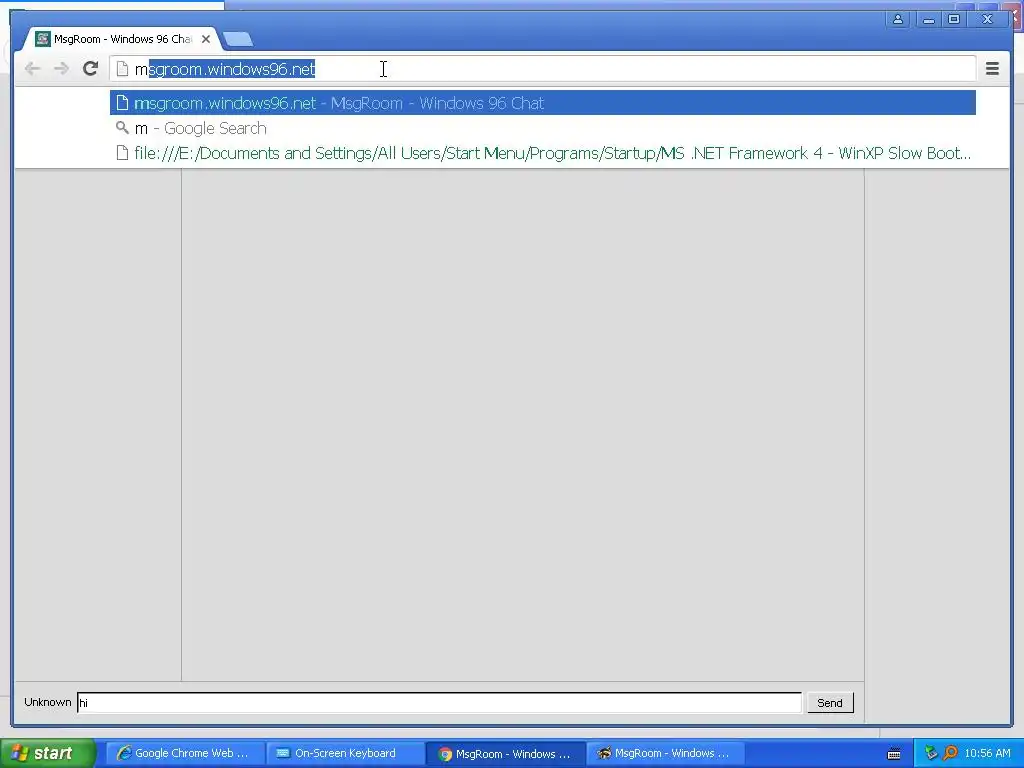This screenshot has width=1024, height=768.
Task: Click the Unknown username label
Action: [48, 702]
